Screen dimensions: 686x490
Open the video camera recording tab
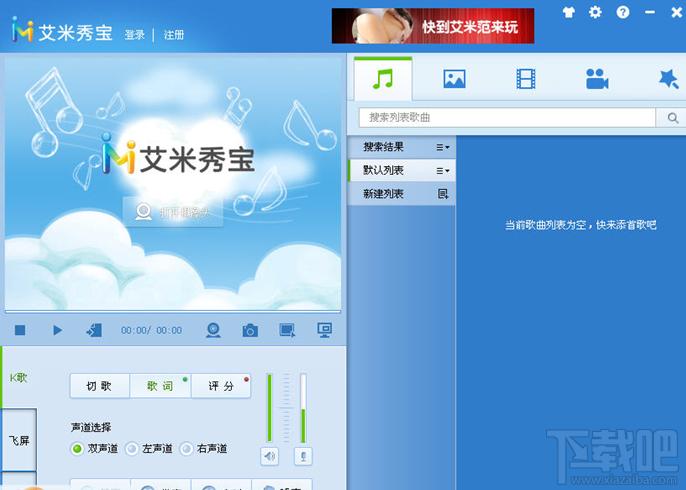click(x=597, y=79)
